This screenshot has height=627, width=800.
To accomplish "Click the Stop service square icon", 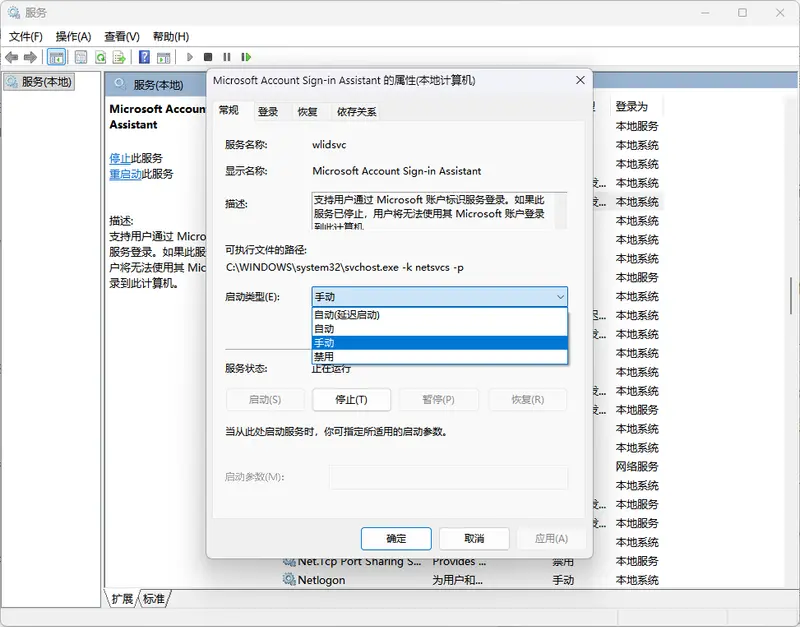I will pyautogui.click(x=208, y=57).
